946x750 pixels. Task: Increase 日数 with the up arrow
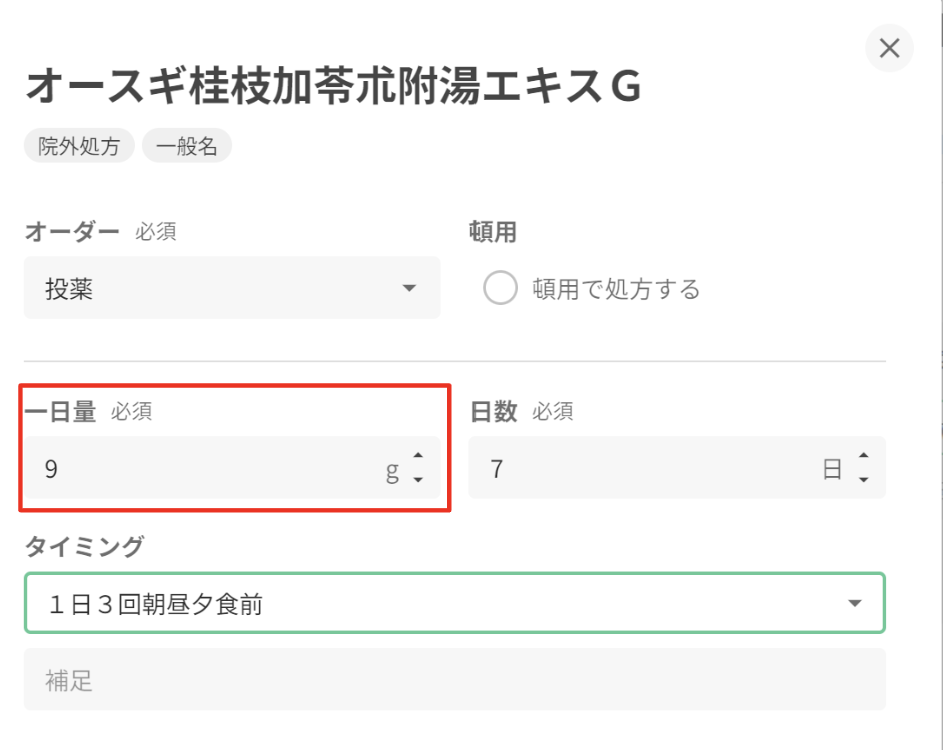click(863, 459)
